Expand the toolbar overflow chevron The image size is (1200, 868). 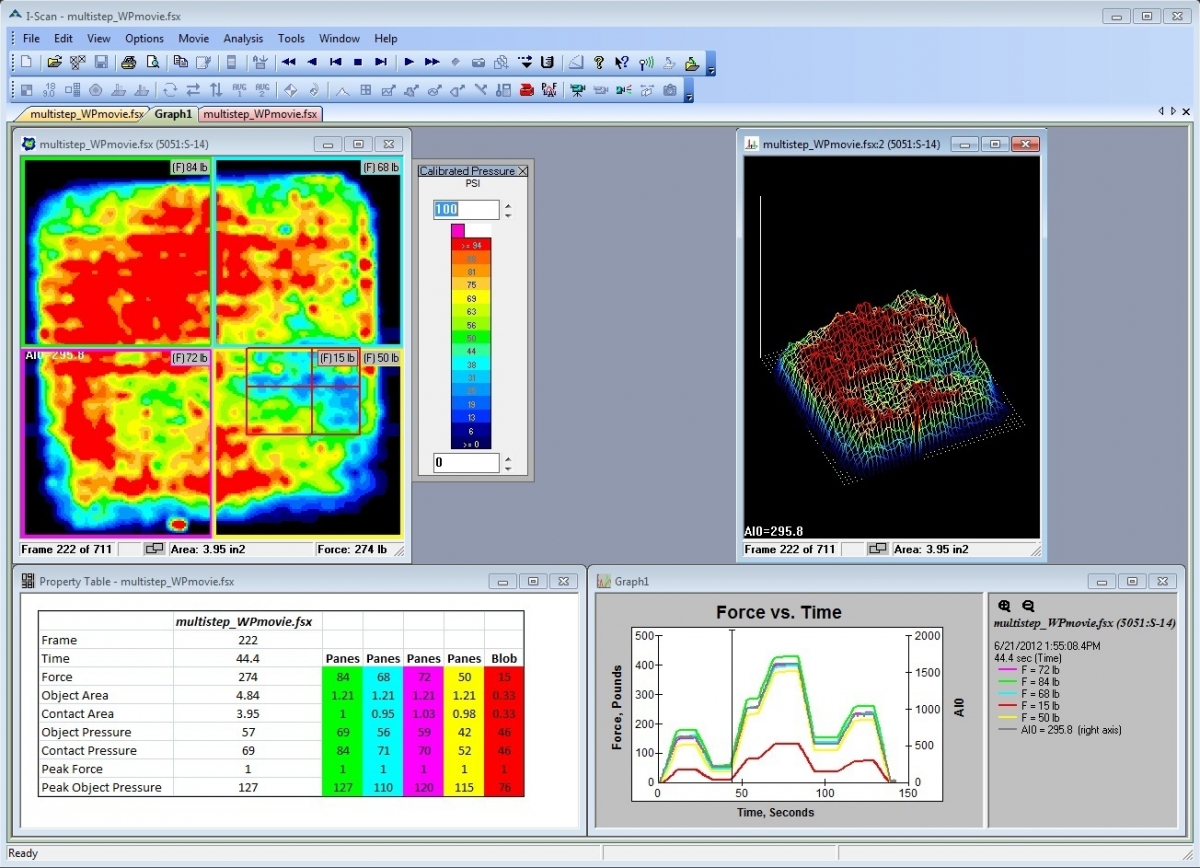(711, 69)
